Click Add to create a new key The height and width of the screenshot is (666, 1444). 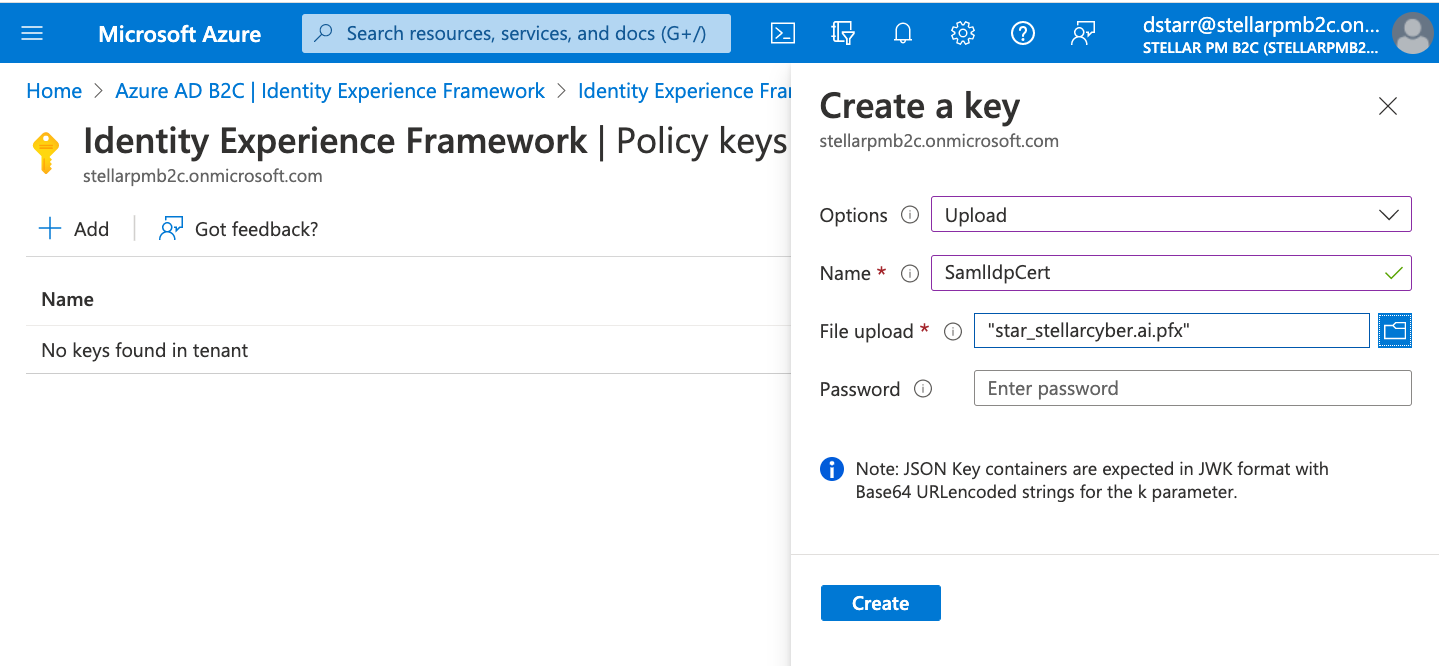coord(73,228)
